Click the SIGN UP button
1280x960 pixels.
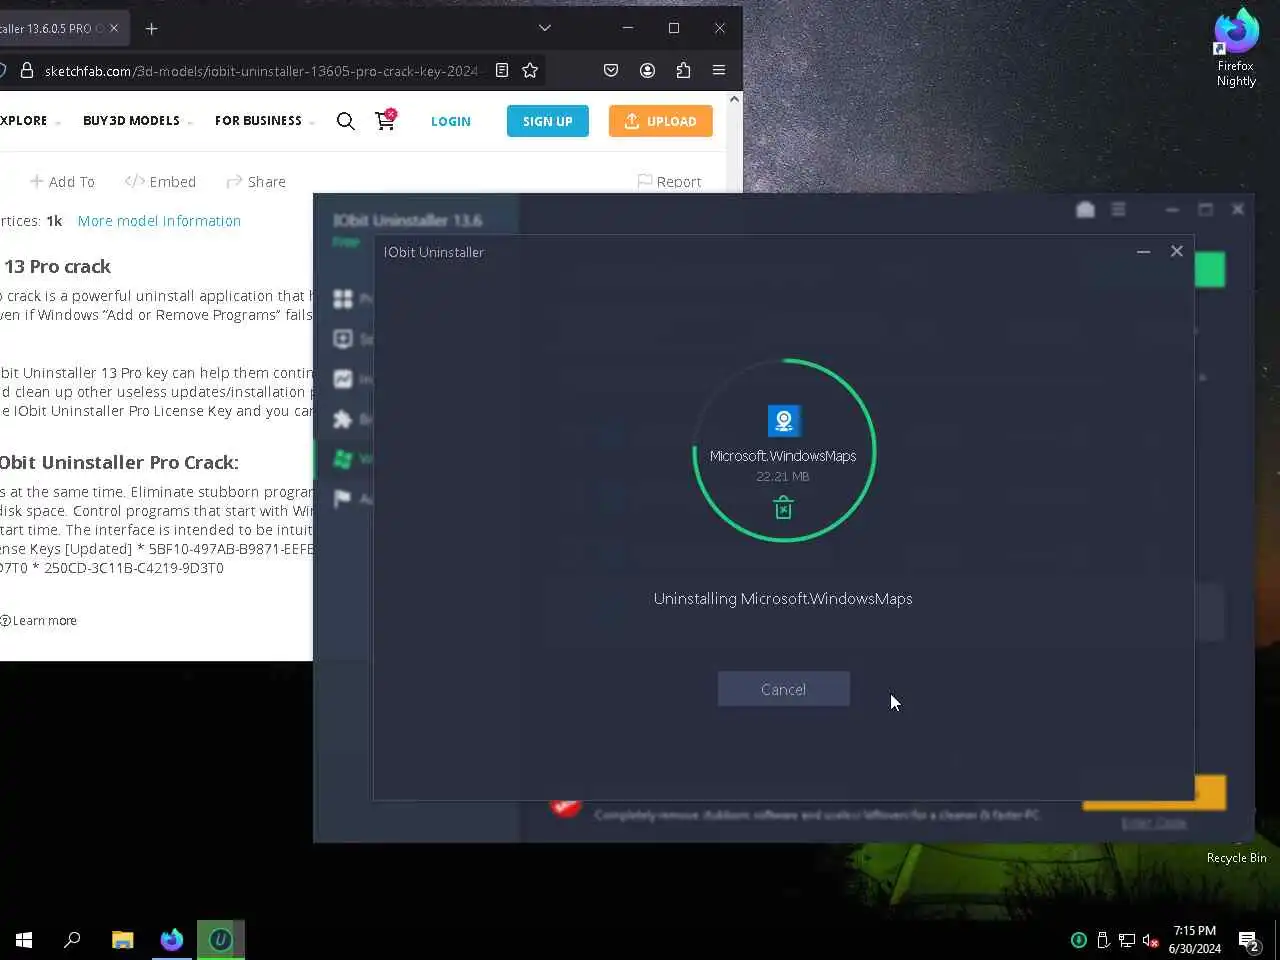[548, 121]
